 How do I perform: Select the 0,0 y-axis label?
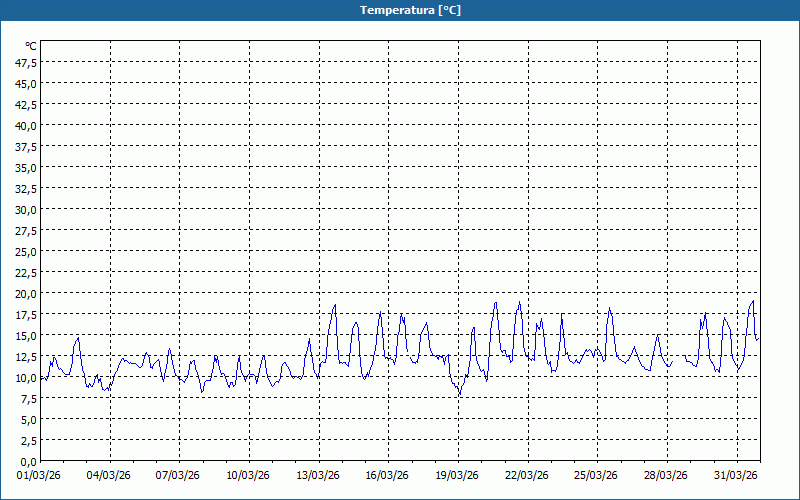pyautogui.click(x=29, y=462)
